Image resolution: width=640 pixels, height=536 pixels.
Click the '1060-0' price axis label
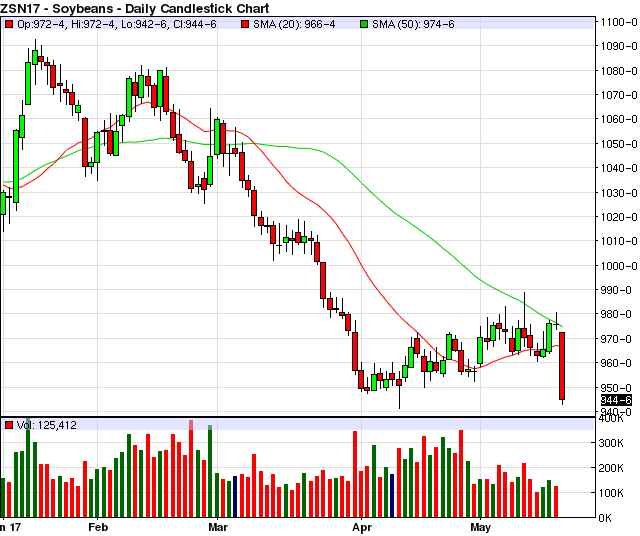[618, 119]
